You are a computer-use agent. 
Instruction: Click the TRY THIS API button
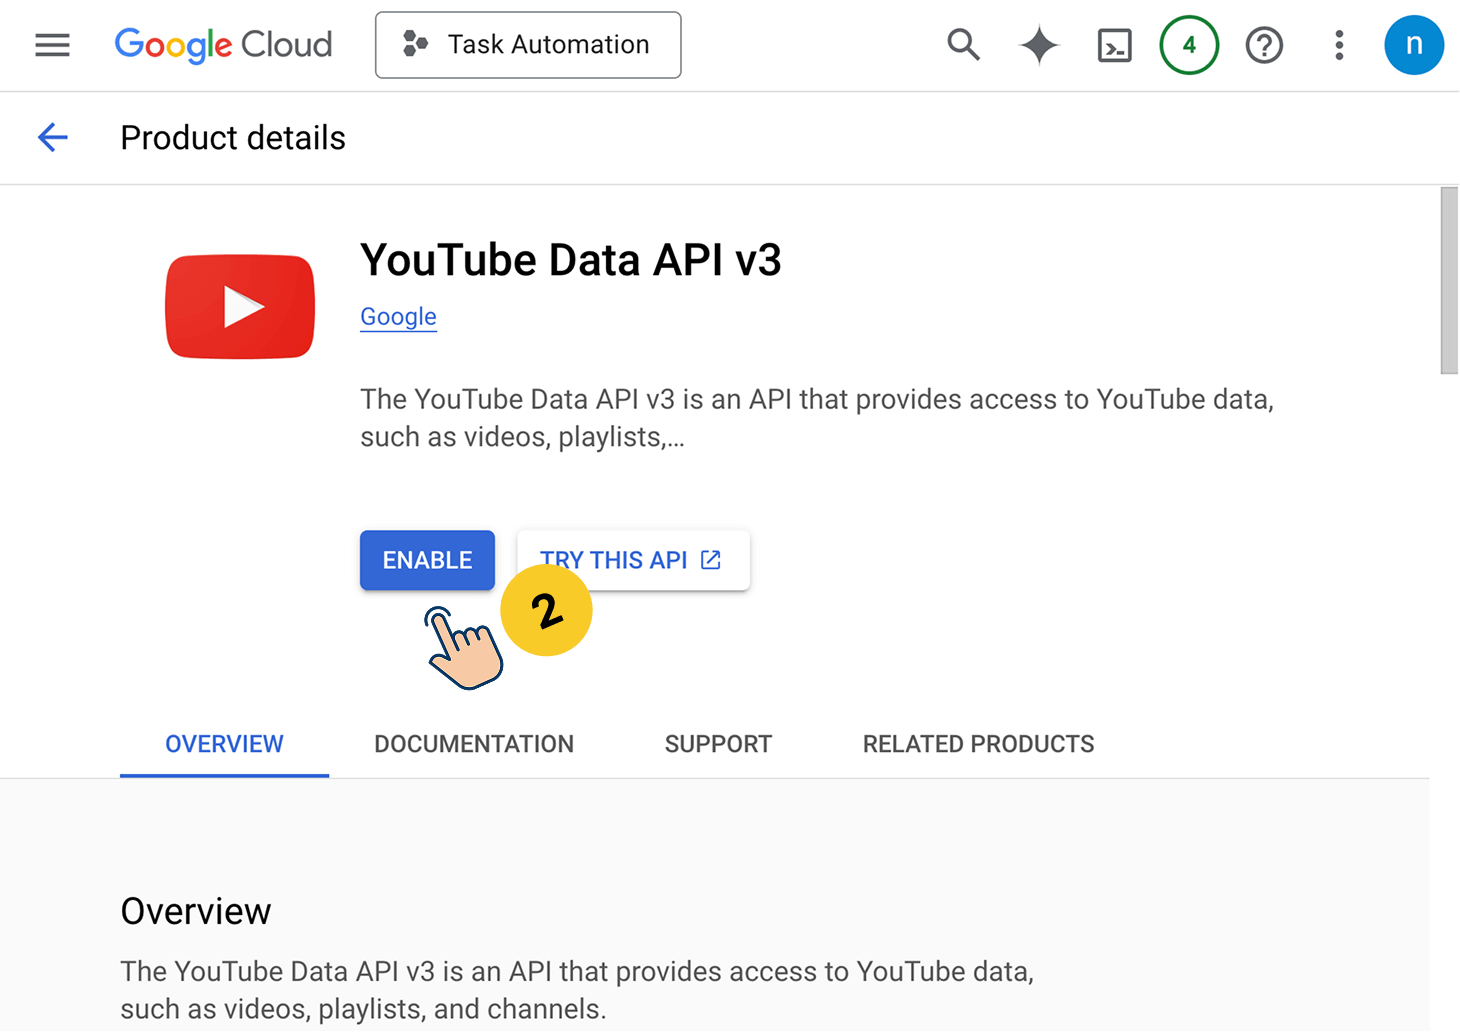click(x=633, y=560)
